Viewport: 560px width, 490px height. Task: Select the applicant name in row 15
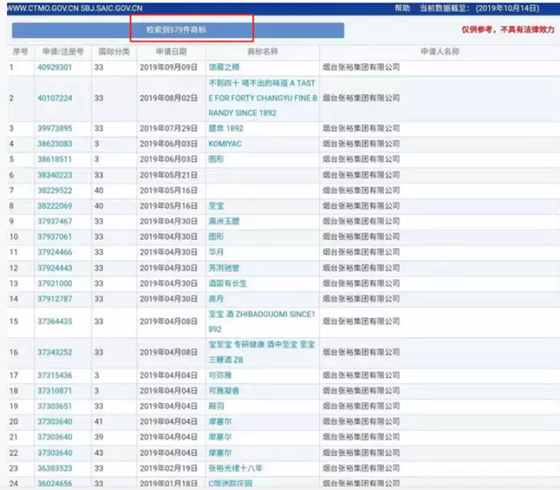click(361, 321)
